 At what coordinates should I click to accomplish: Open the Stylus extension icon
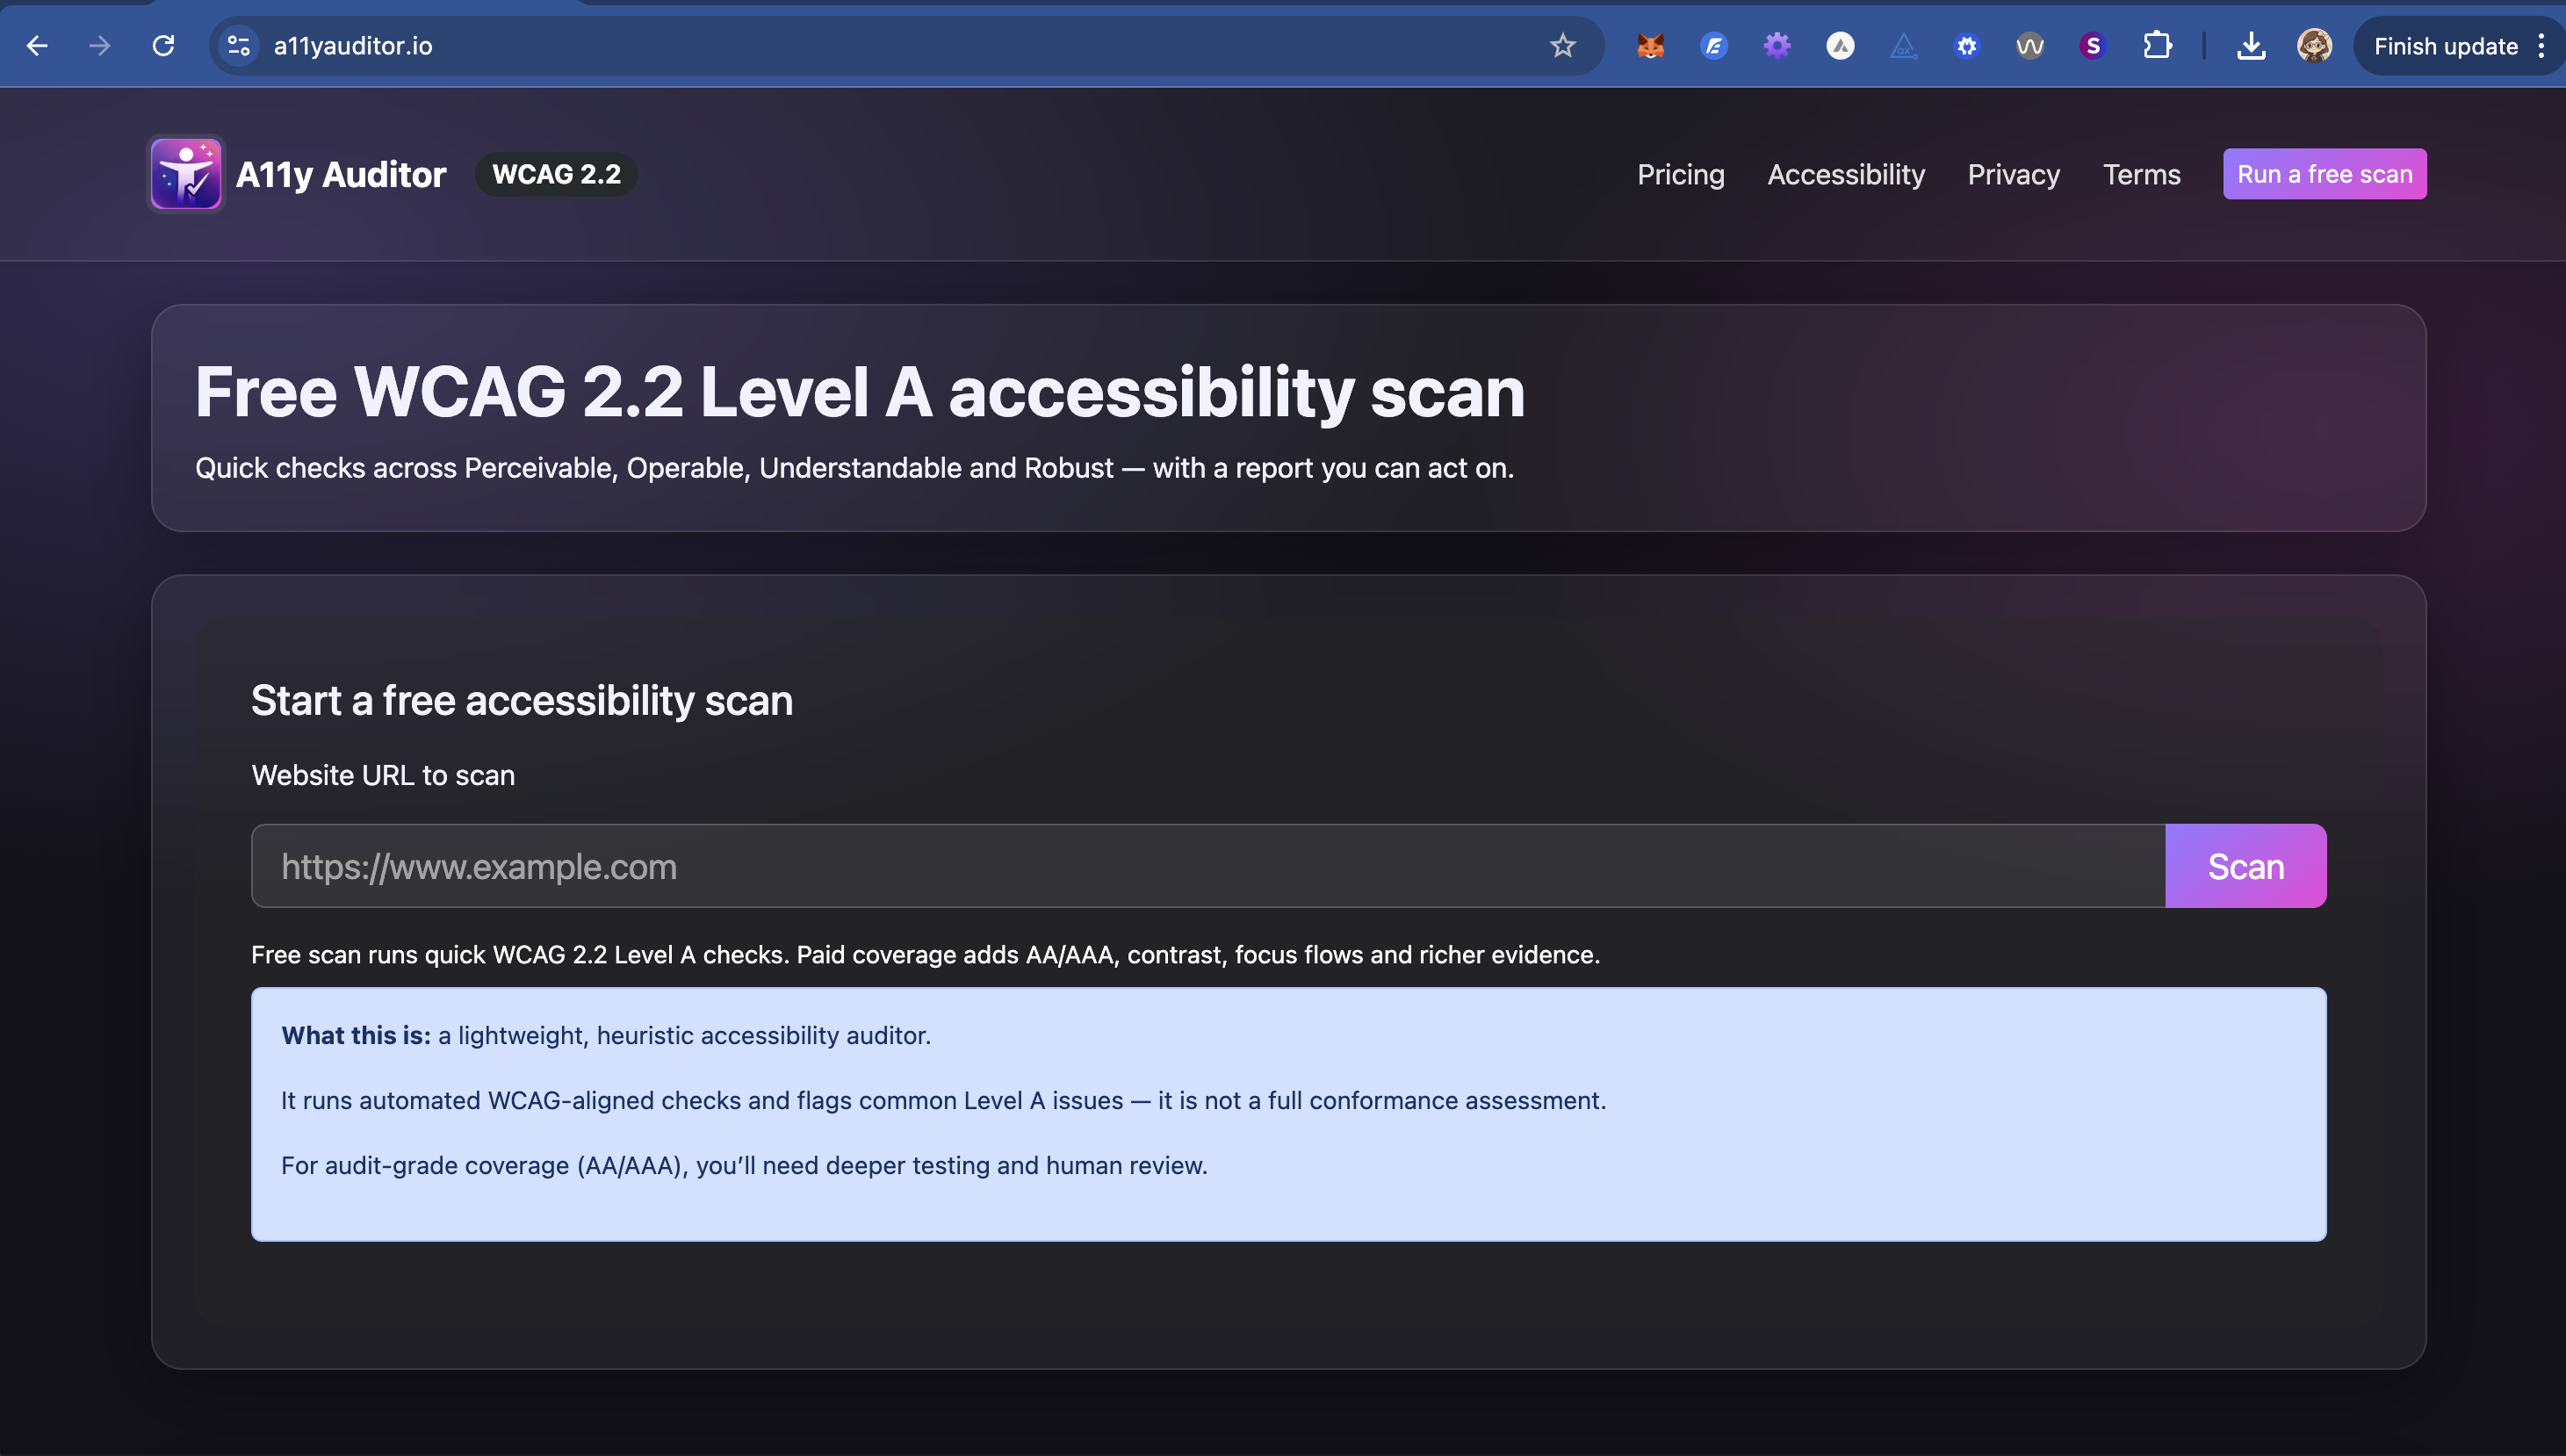(2092, 46)
